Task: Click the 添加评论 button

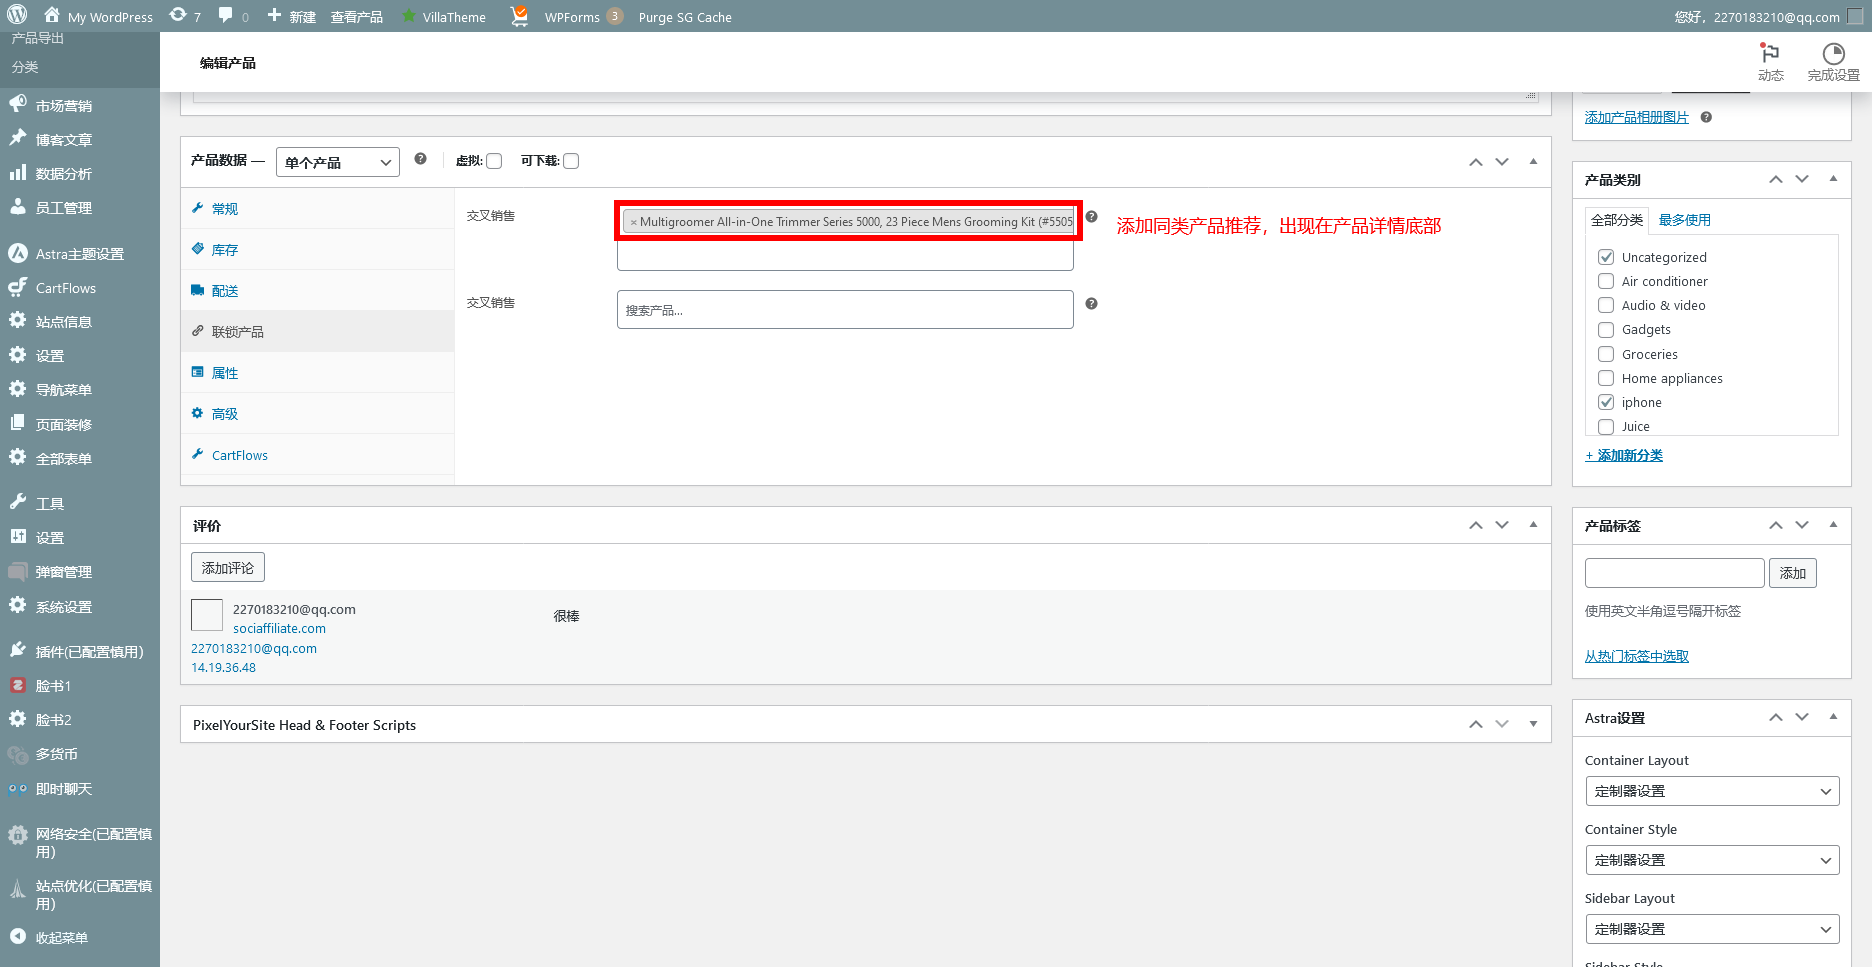Action: coord(228,567)
